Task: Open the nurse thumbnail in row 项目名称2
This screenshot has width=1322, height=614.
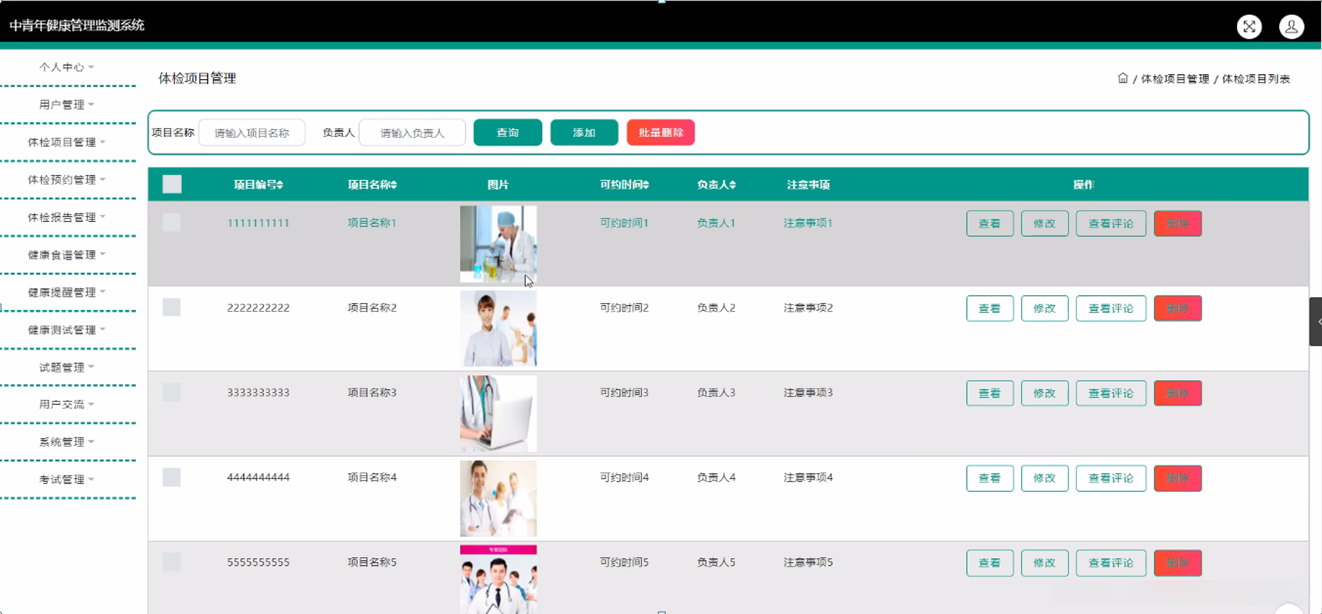Action: (x=498, y=329)
